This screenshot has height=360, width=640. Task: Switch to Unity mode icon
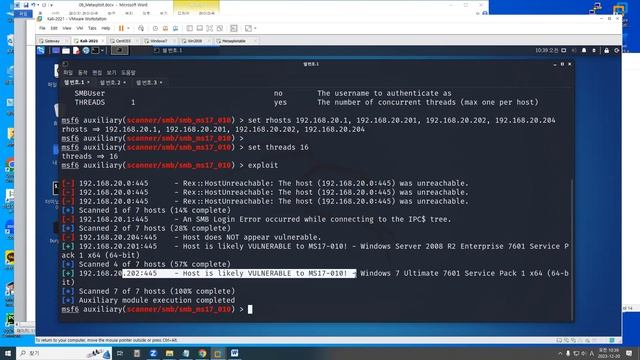[x=220, y=28]
